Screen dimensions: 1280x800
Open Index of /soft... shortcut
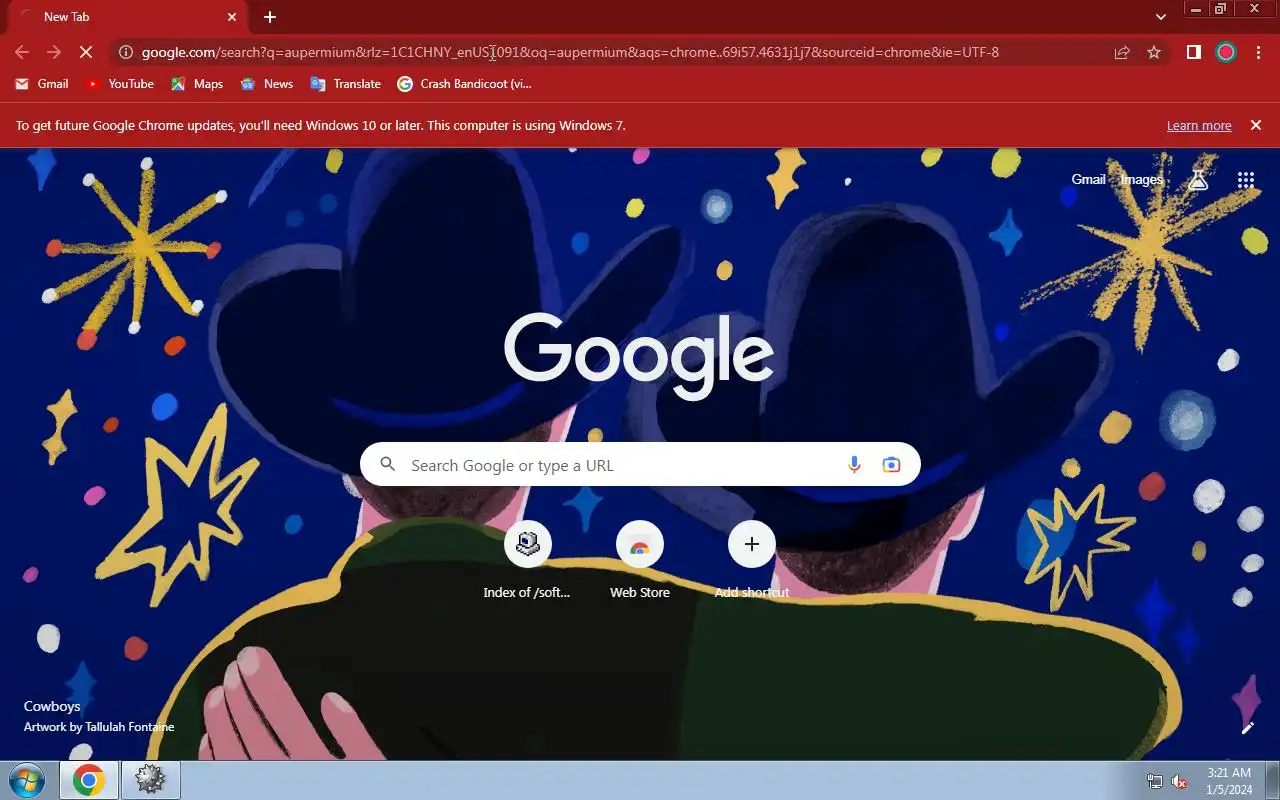pyautogui.click(x=527, y=560)
